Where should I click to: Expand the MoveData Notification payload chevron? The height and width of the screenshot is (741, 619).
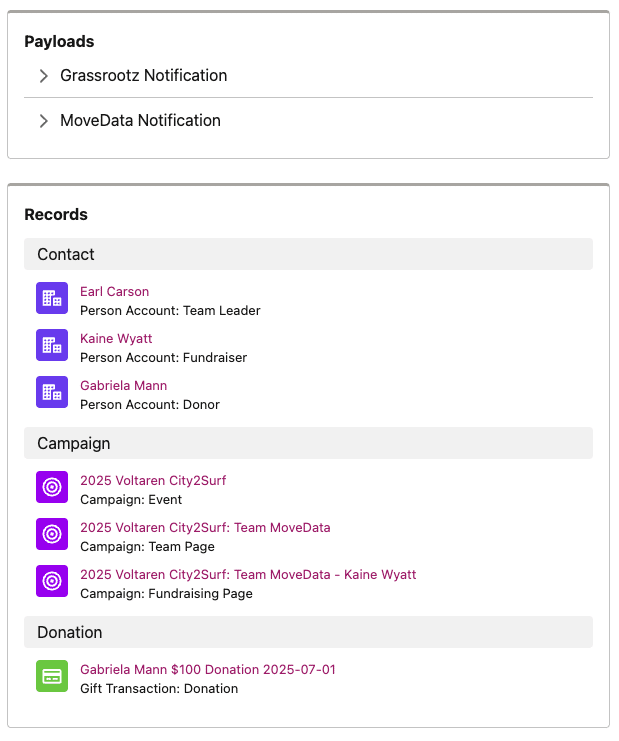[43, 121]
